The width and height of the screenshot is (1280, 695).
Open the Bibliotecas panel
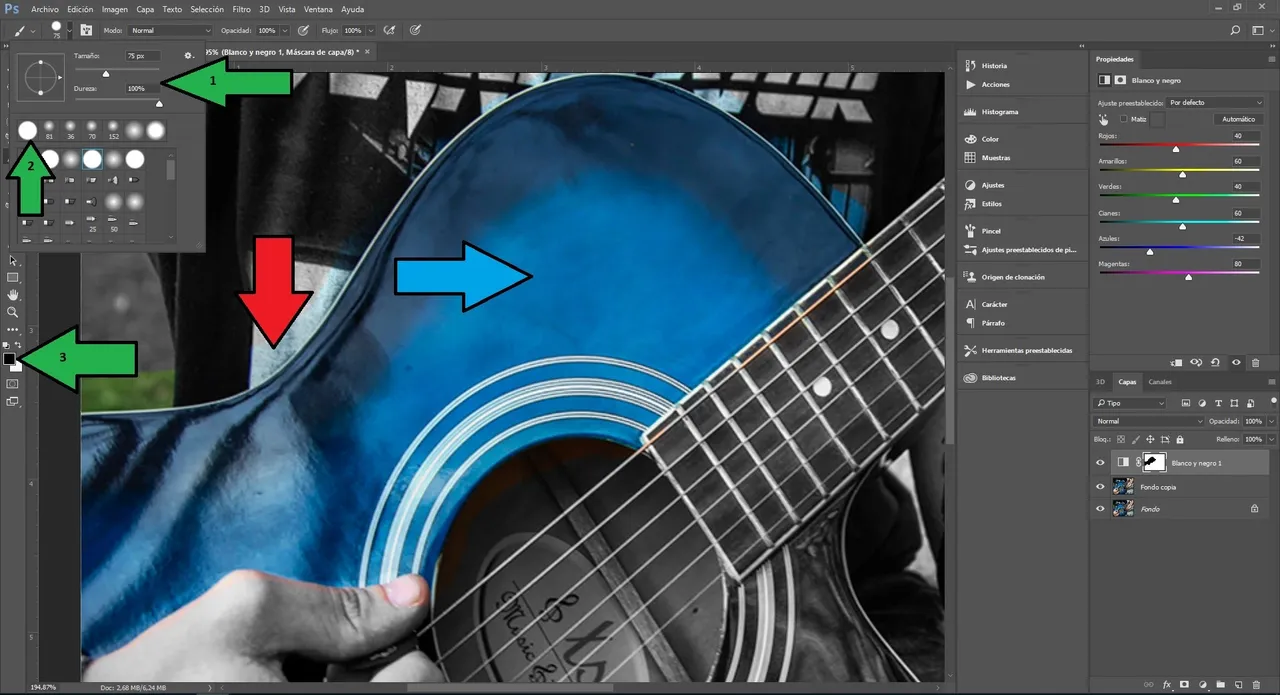pyautogui.click(x=990, y=378)
